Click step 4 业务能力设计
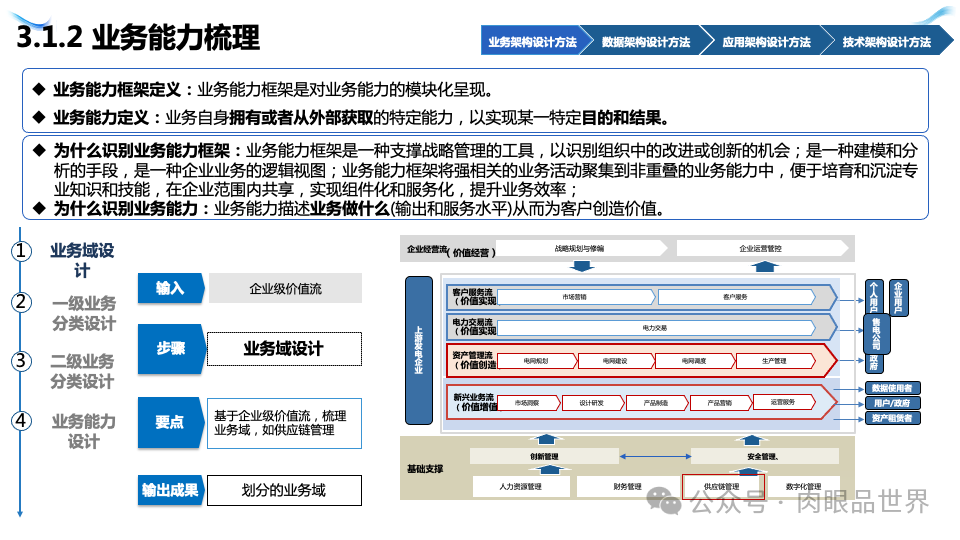 (83, 431)
